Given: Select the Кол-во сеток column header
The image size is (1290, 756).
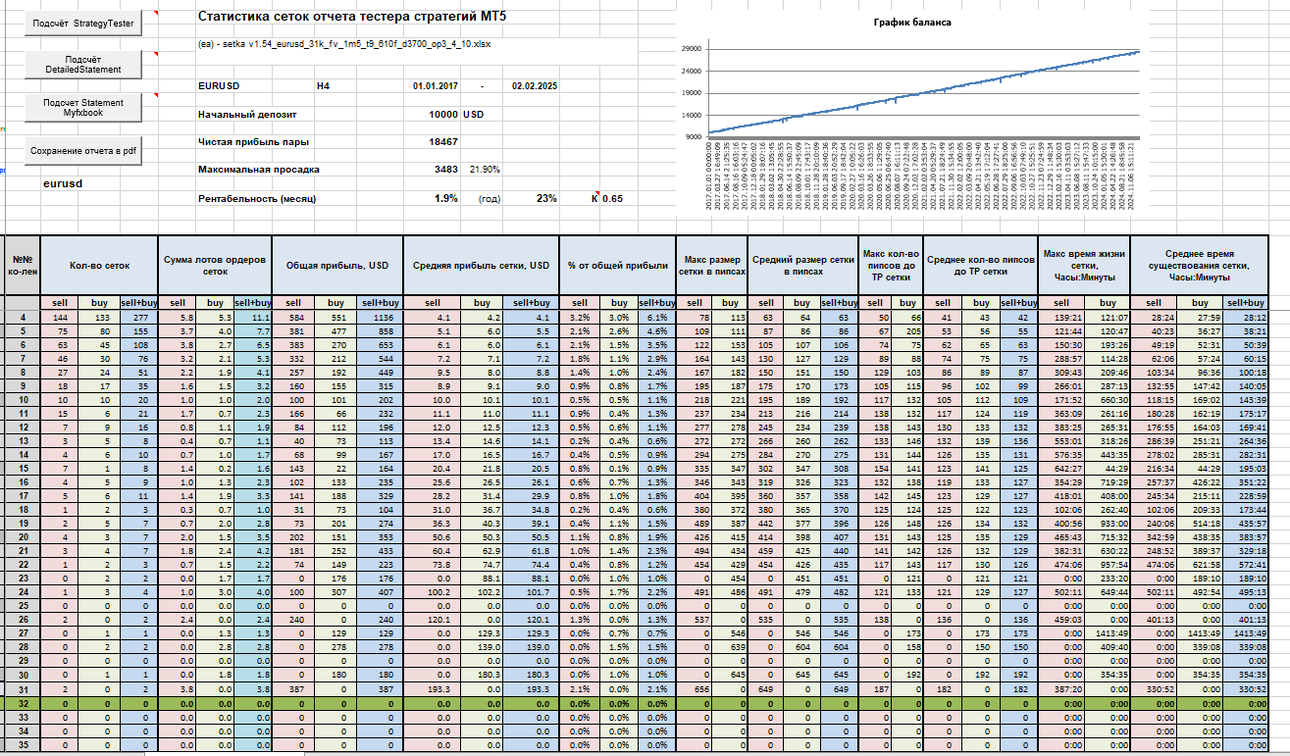Looking at the screenshot, I should [99, 266].
